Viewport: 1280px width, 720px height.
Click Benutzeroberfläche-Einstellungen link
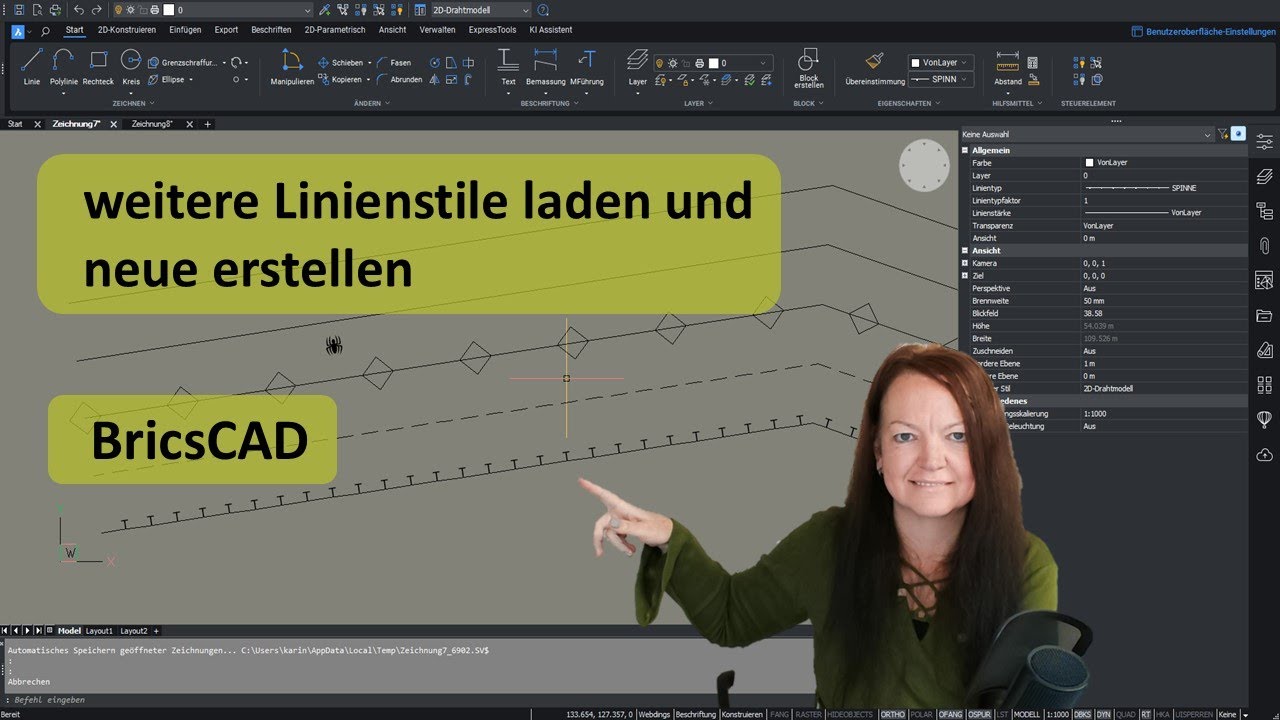[1201, 31]
